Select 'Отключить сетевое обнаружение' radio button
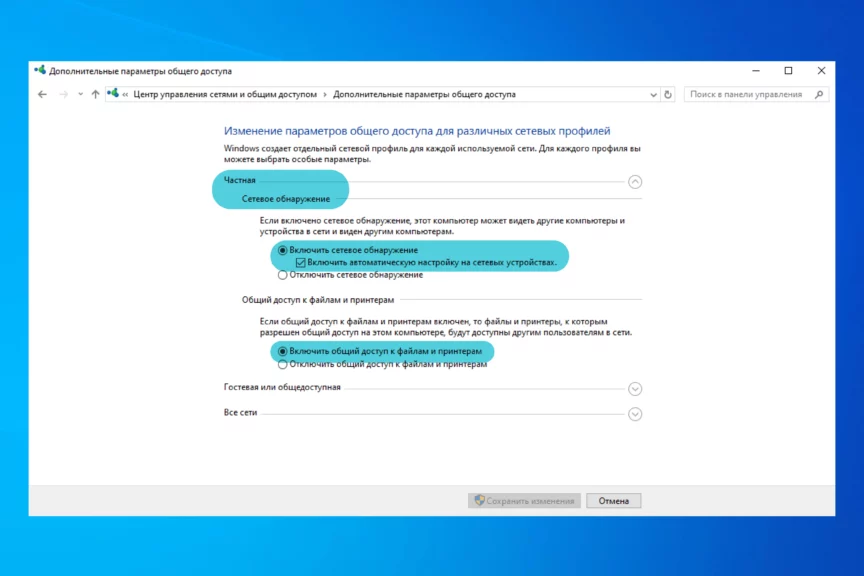 point(283,275)
